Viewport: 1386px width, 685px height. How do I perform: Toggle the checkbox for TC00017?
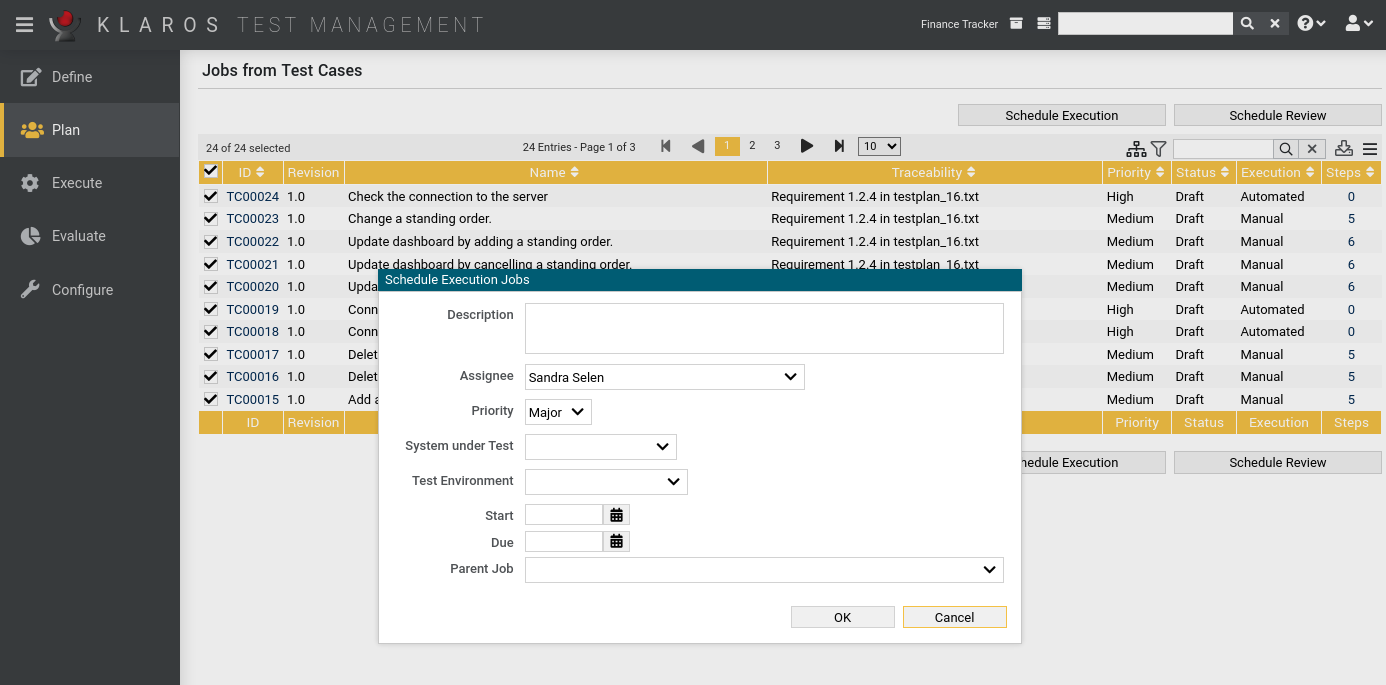tap(210, 354)
